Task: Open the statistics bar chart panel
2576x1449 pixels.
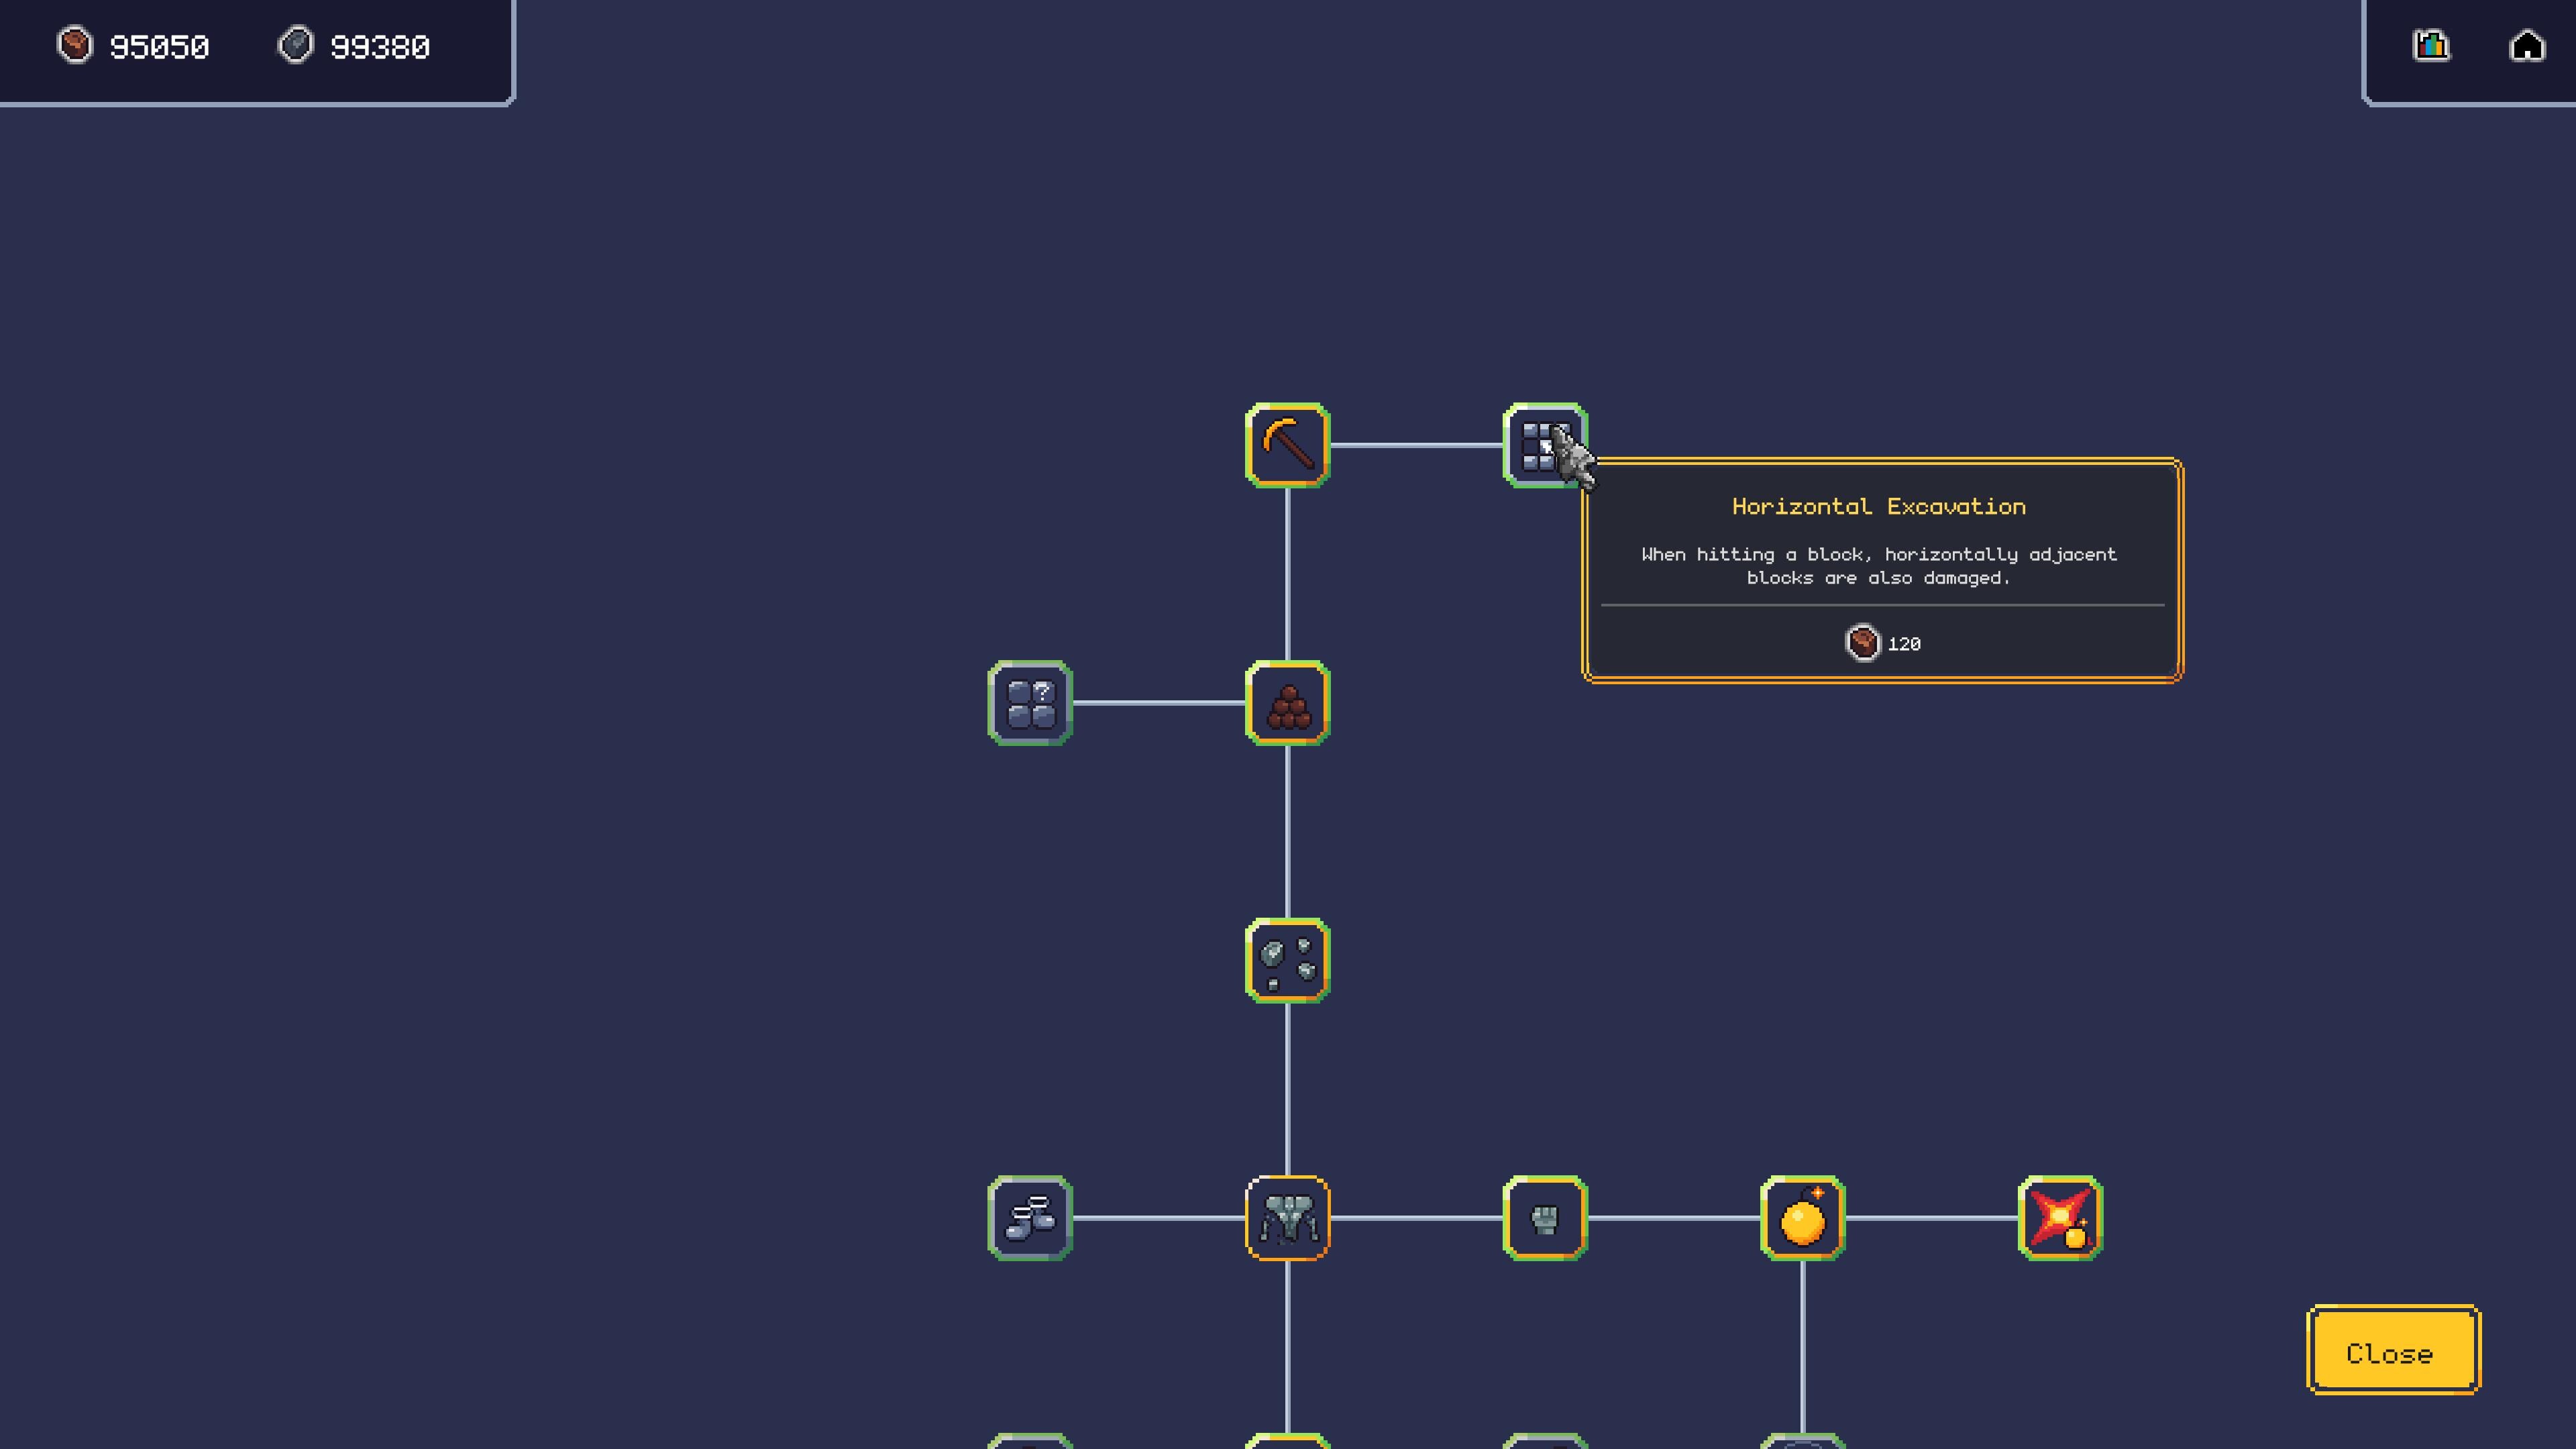Action: [2433, 45]
